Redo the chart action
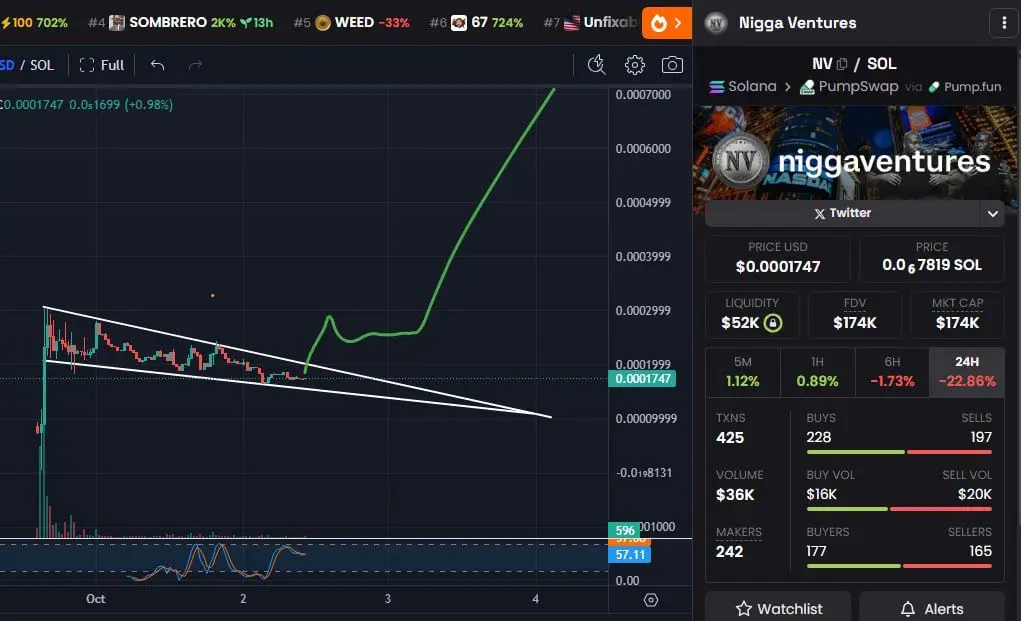 tap(195, 65)
